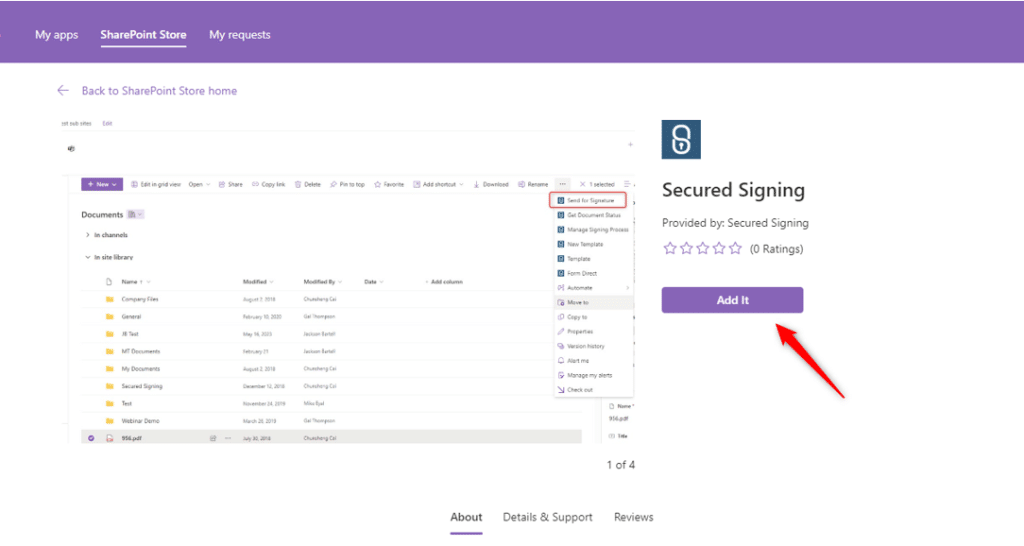Select the two-star rating
Image resolution: width=1024 pixels, height=546 pixels.
point(686,248)
